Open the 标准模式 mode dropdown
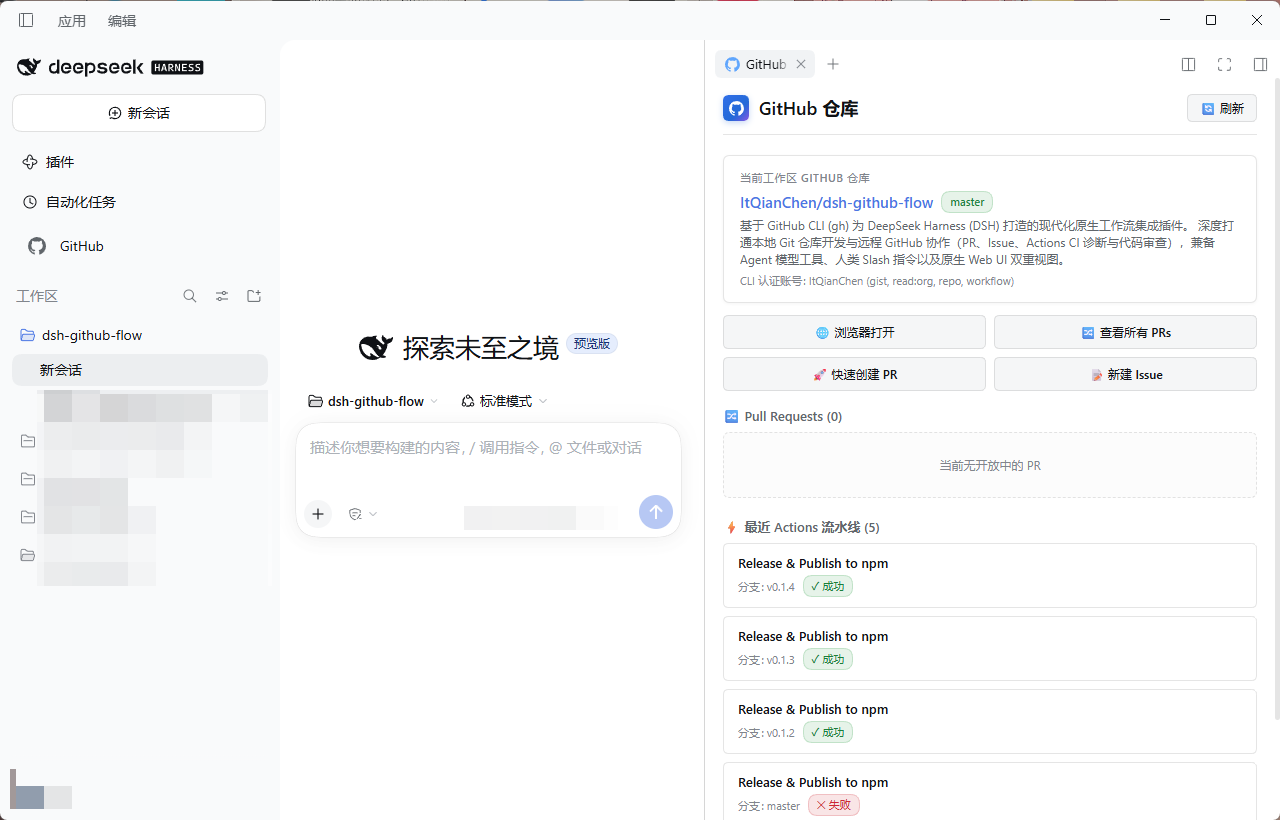This screenshot has width=1280, height=820. pyautogui.click(x=504, y=401)
